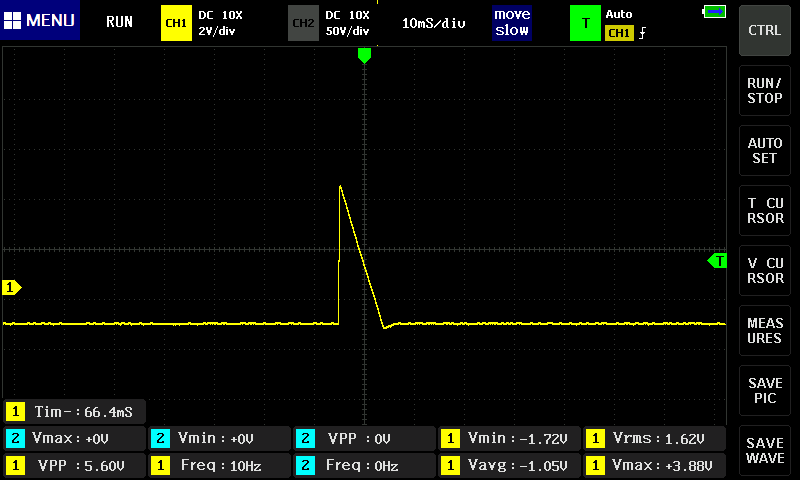Open the T CURSOR option
Viewport: 800px width, 480px height.
[x=765, y=211]
